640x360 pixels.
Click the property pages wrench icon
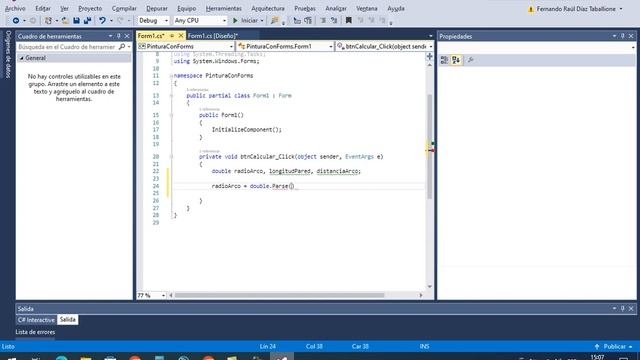471,60
